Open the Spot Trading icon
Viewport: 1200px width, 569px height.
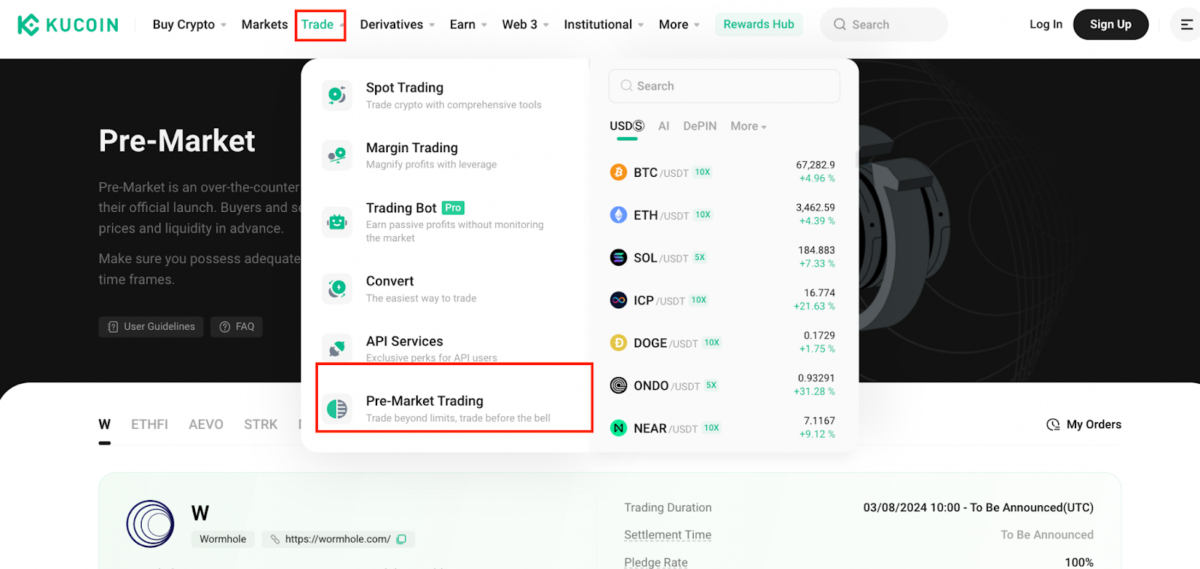coord(337,95)
